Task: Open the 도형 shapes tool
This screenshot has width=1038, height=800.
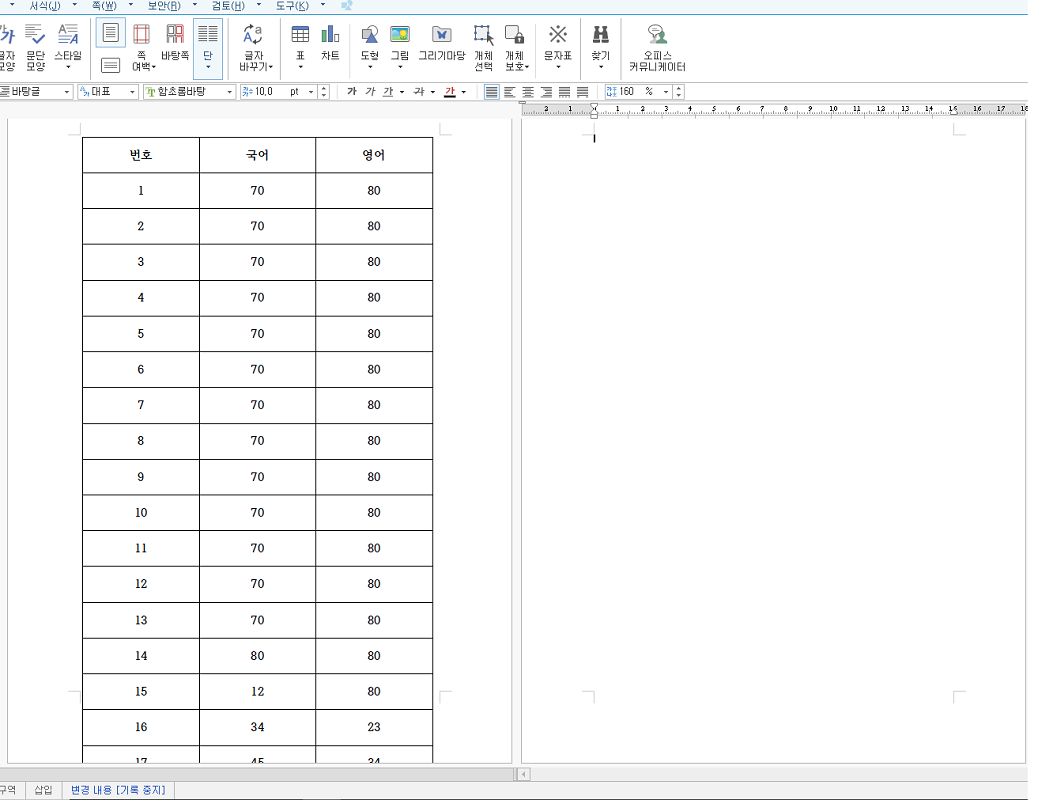Action: click(369, 47)
